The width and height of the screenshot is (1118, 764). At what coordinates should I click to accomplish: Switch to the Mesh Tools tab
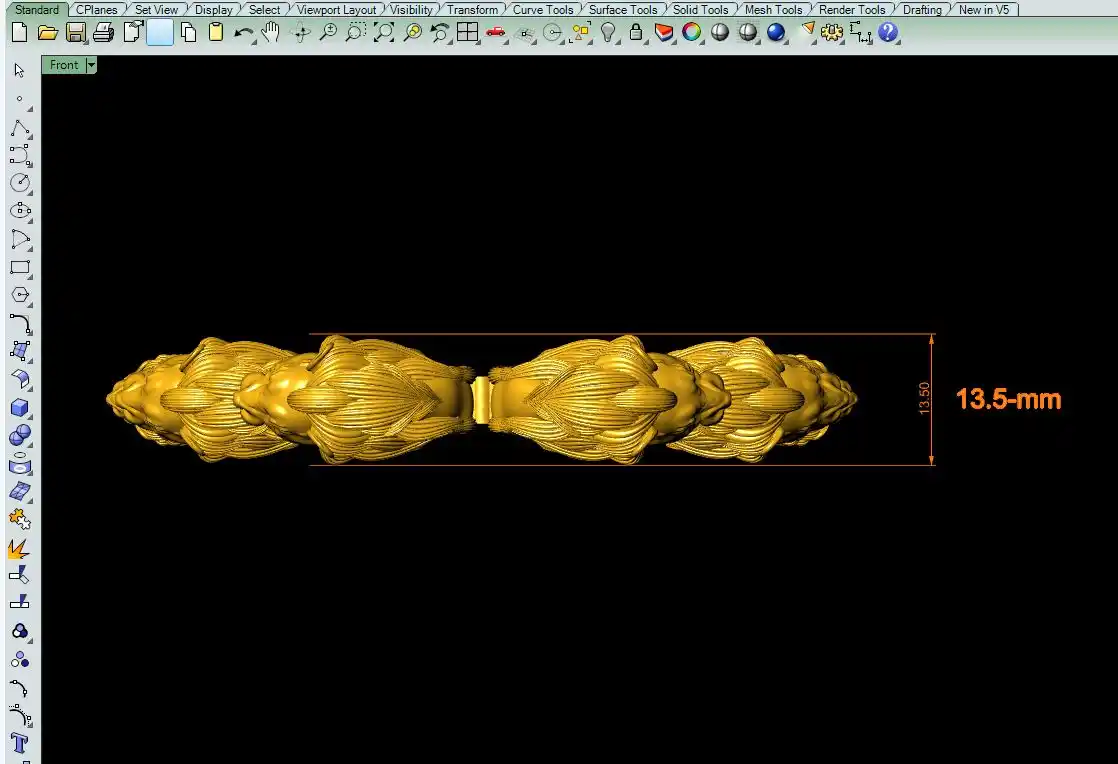tap(773, 10)
